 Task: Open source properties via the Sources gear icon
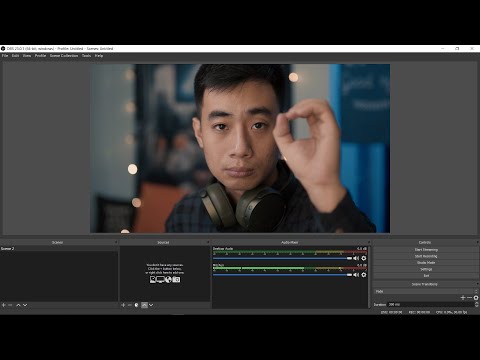pyautogui.click(x=137, y=305)
